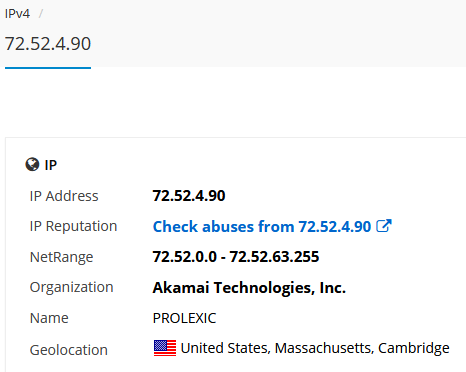Screen dimensions: 466x372
Task: Select the bold IP Address value 72.52.4.90
Action: pos(189,196)
